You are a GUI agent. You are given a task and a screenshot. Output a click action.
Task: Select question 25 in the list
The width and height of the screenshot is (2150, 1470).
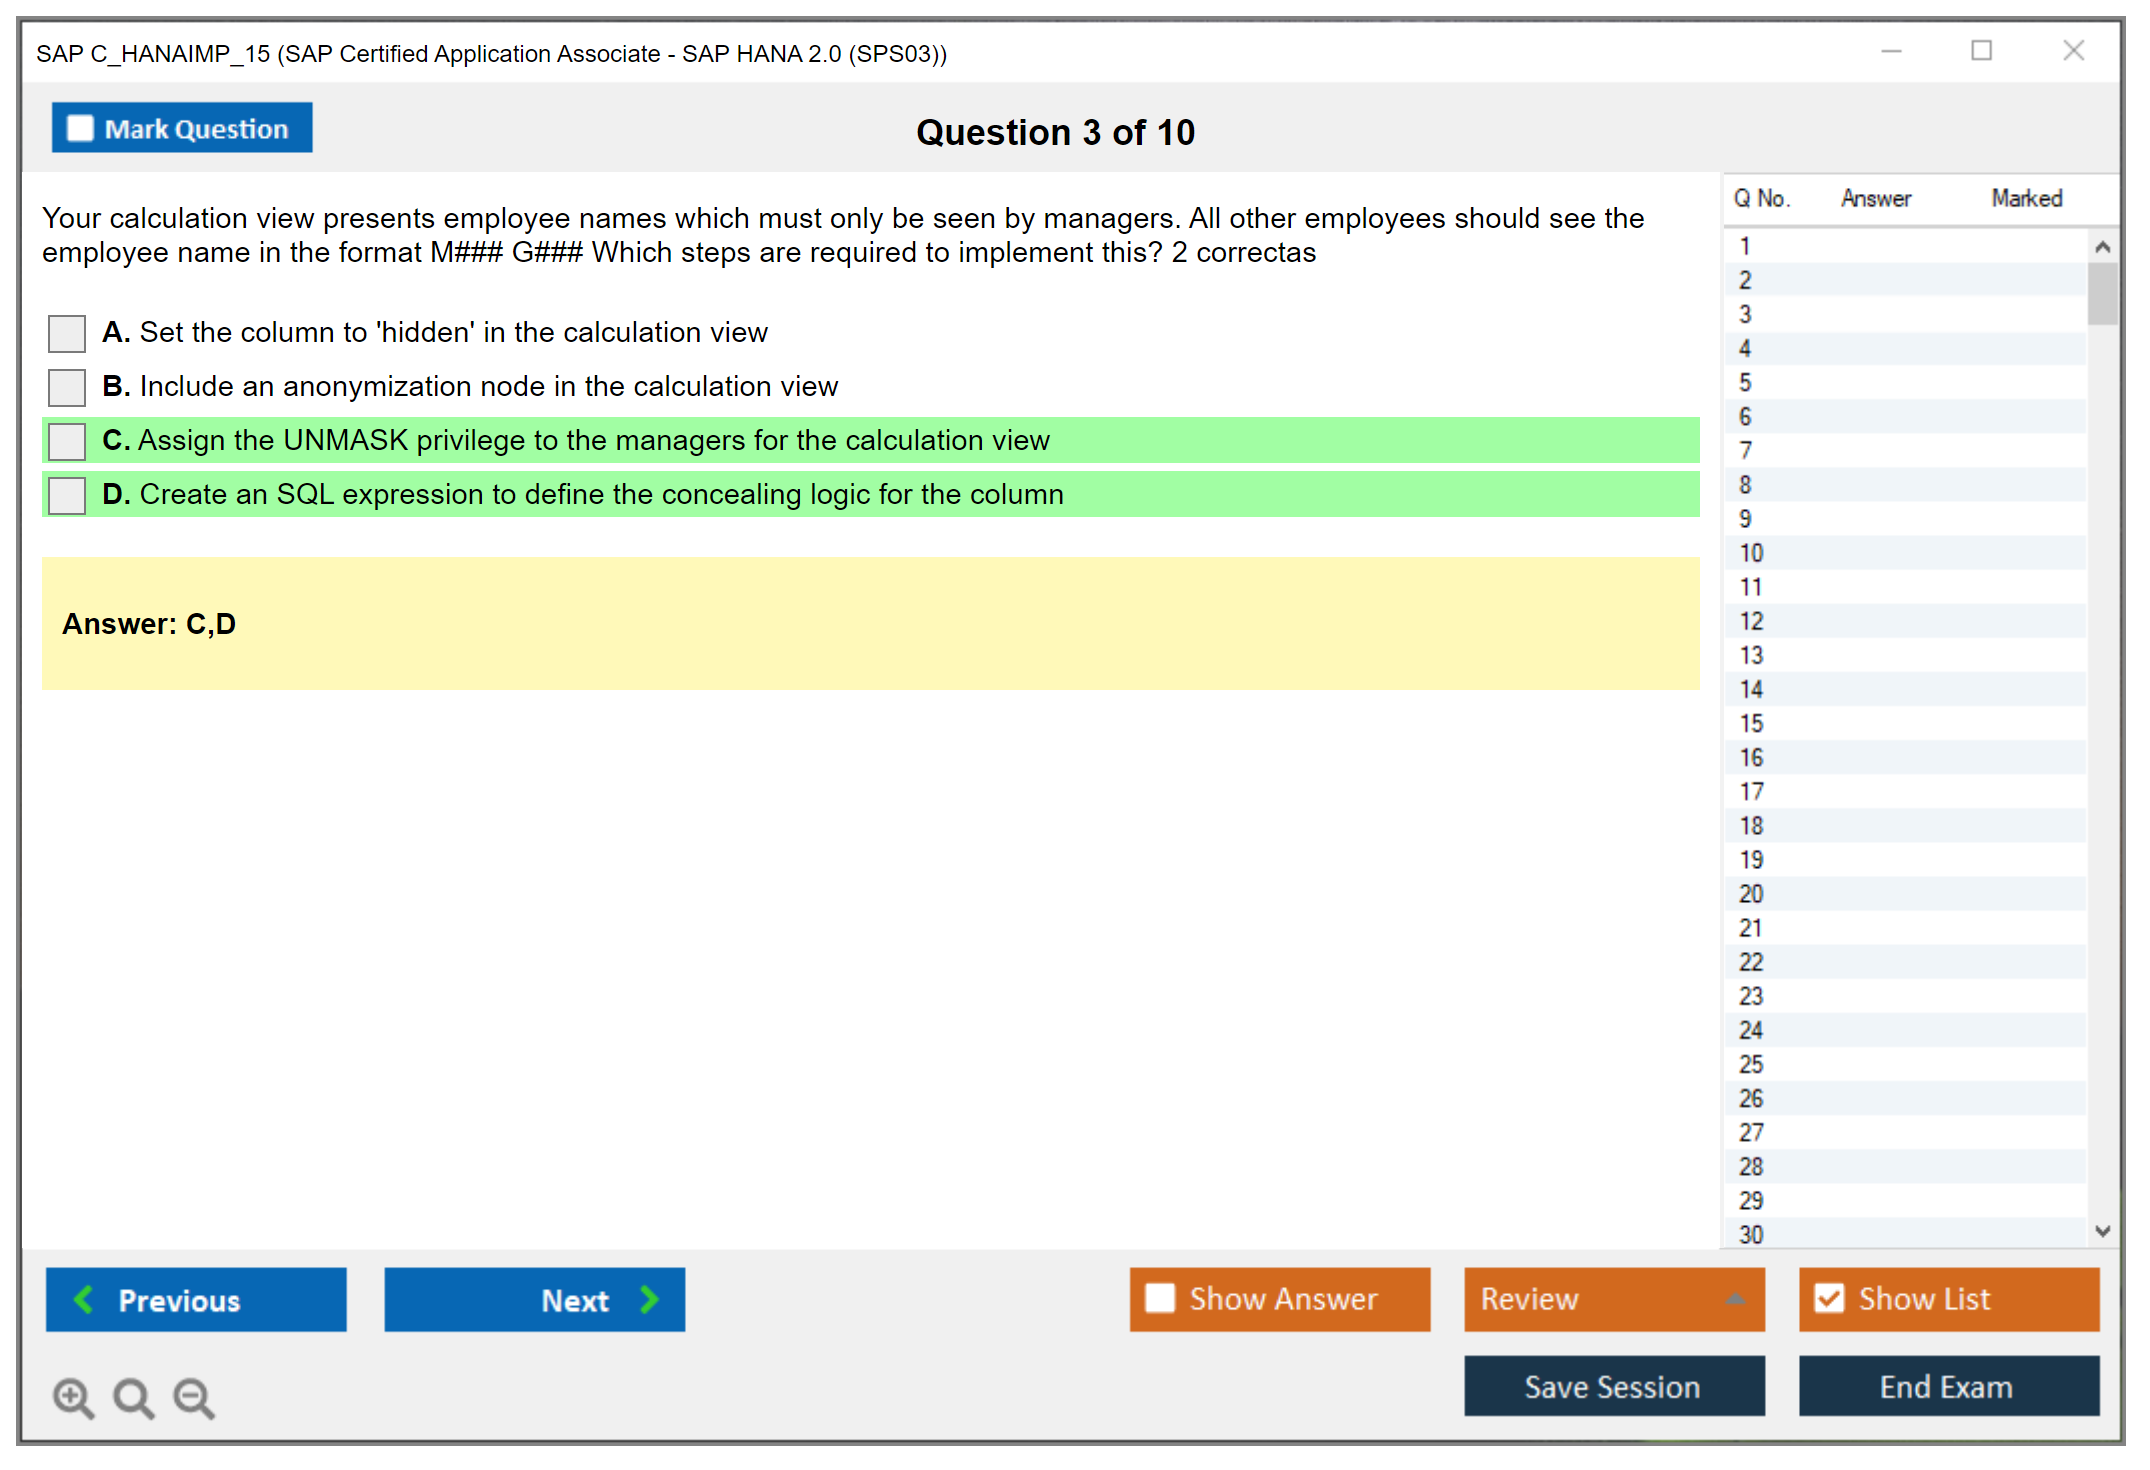[x=1751, y=1064]
